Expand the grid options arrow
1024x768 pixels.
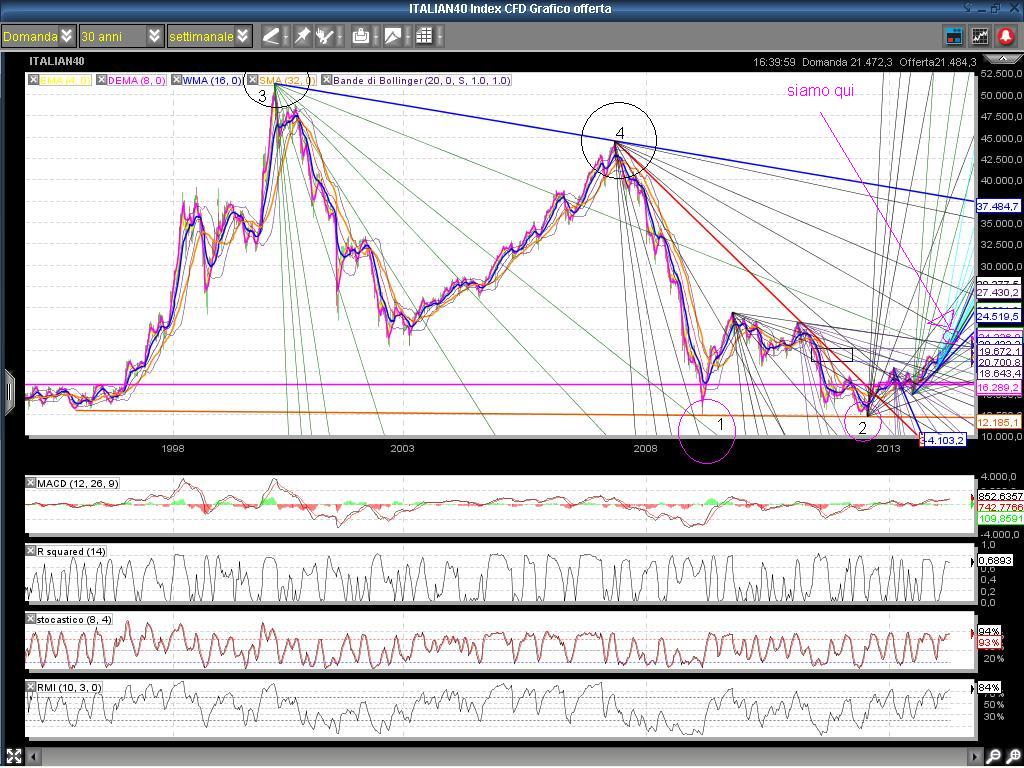point(440,37)
